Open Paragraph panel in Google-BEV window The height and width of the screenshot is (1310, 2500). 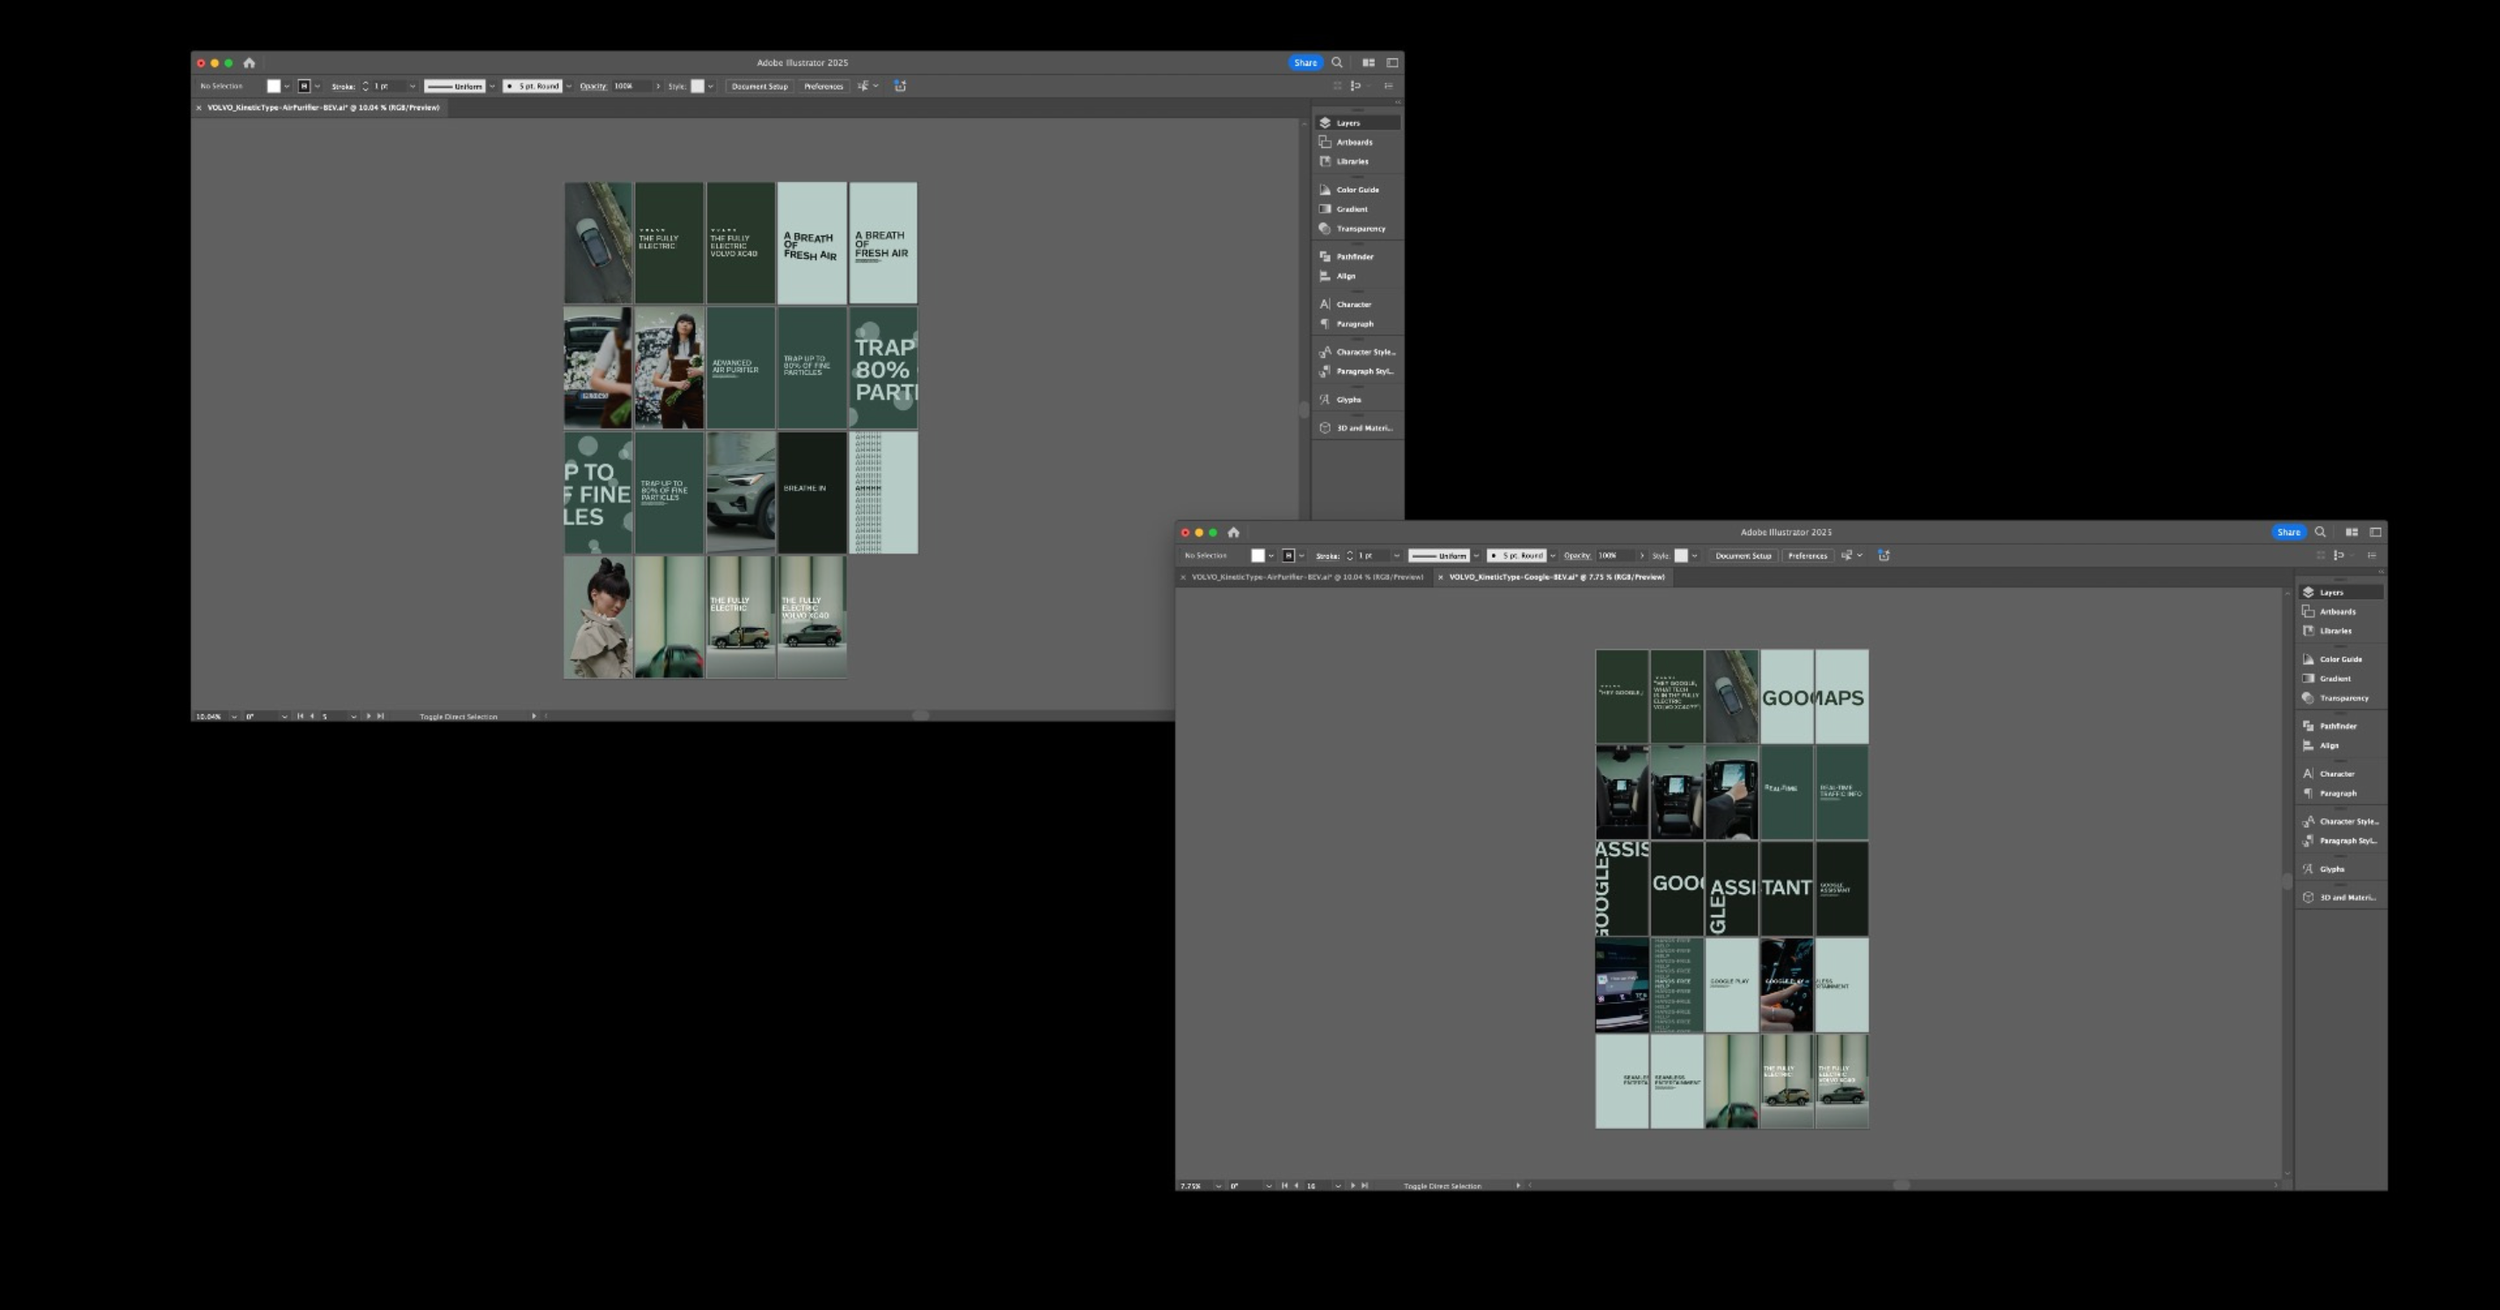[x=2339, y=793]
